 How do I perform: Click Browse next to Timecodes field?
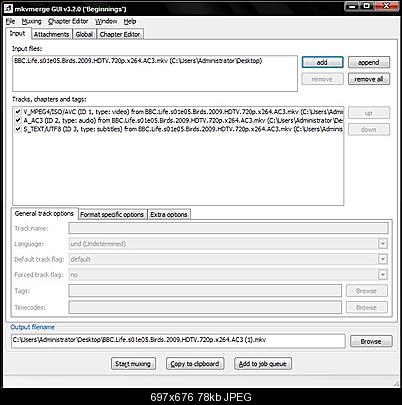coord(367,307)
